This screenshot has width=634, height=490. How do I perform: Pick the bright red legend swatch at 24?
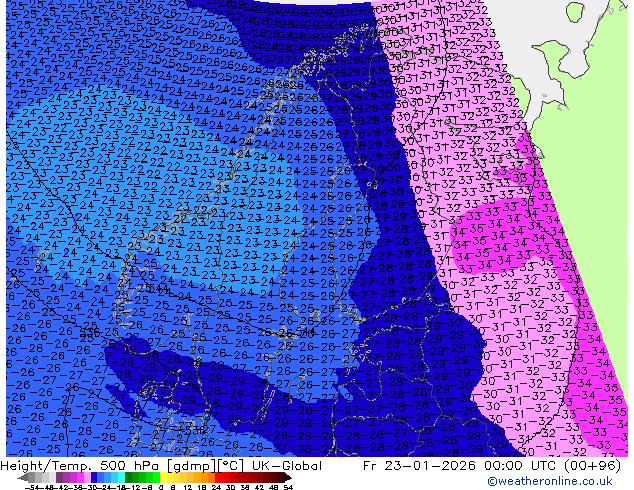[218, 477]
